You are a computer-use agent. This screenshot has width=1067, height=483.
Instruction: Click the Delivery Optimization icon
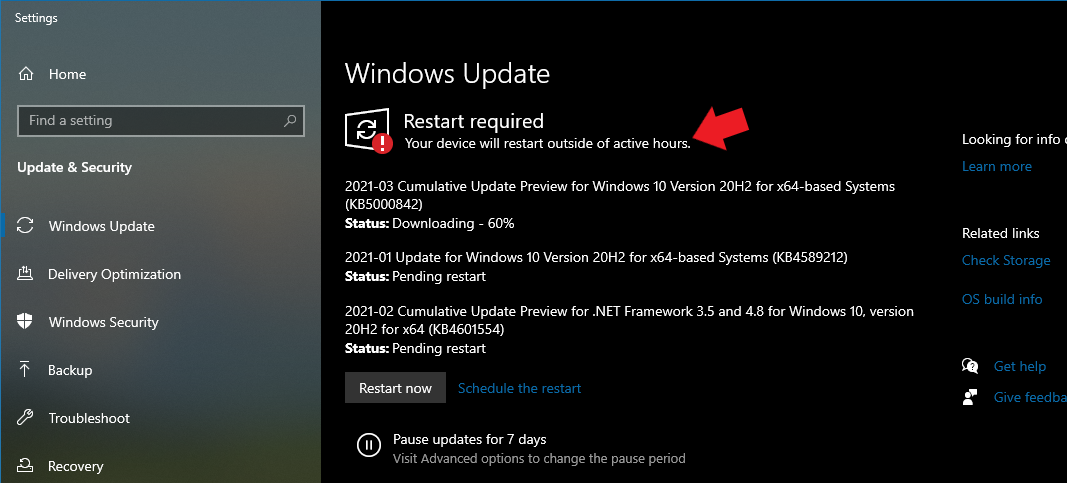tap(25, 274)
